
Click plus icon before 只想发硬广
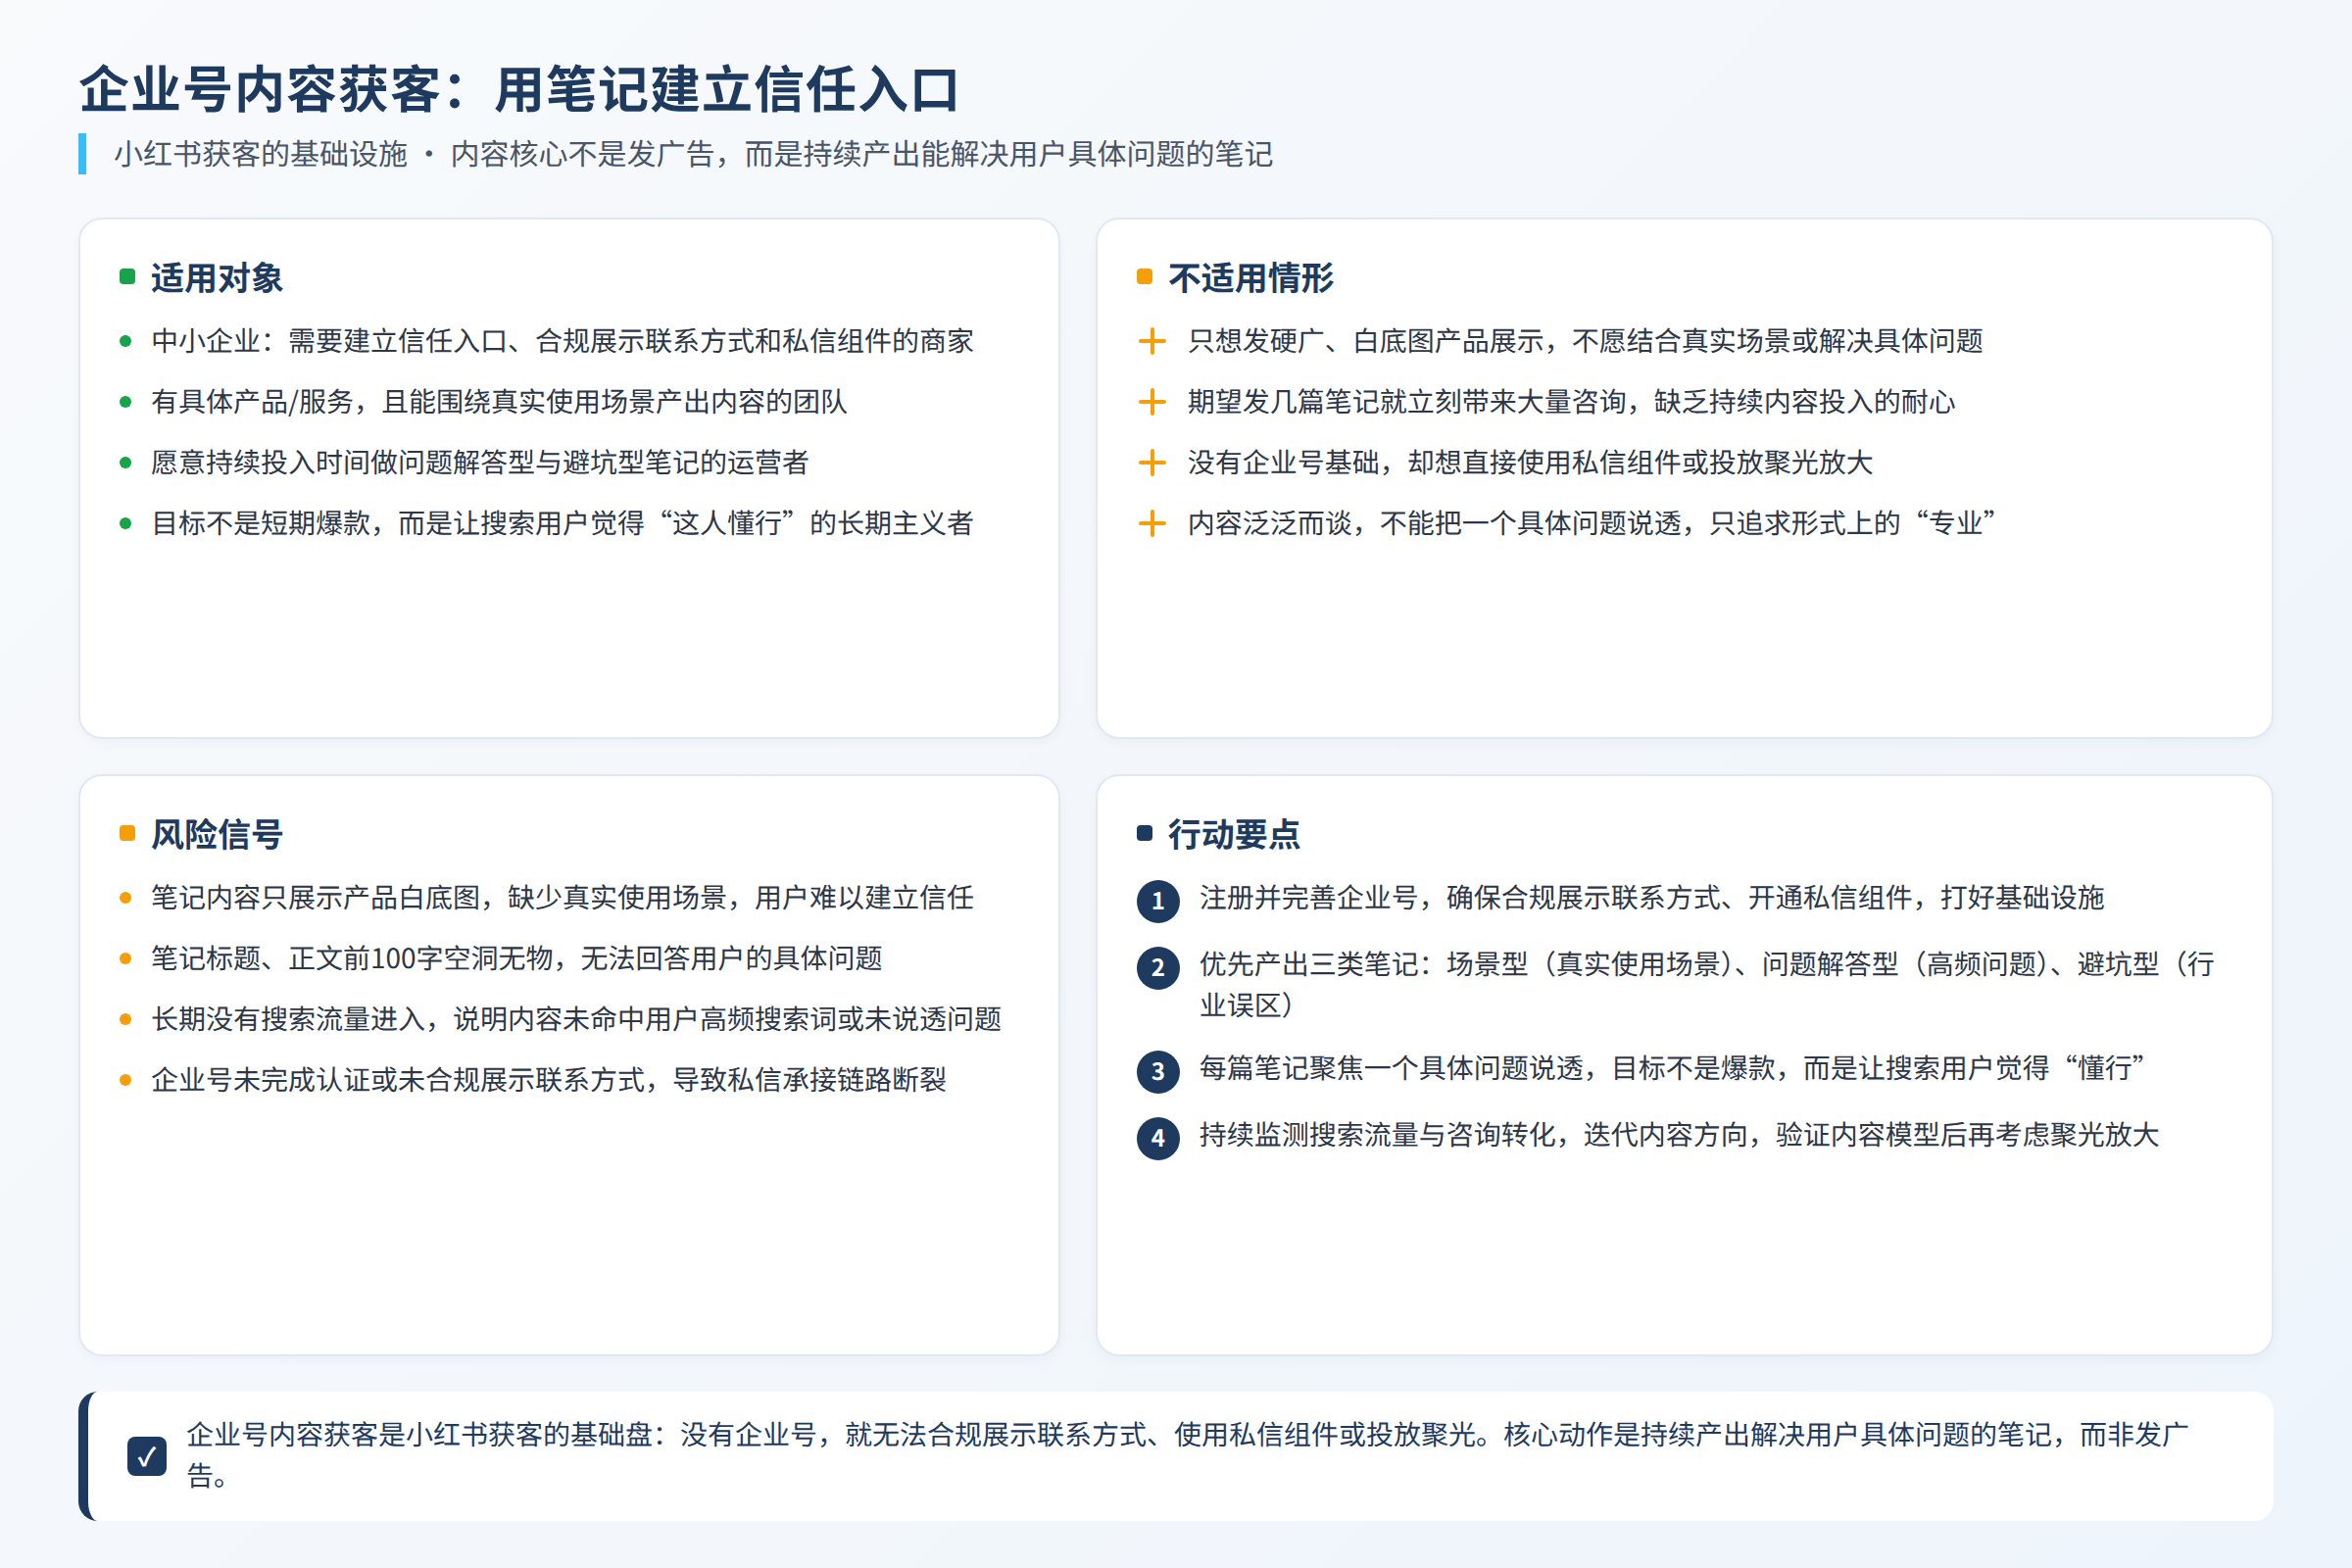pos(1152,341)
